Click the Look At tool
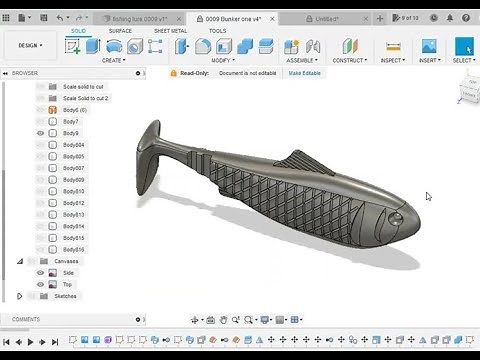The width and height of the screenshot is (480, 360). tap(211, 320)
